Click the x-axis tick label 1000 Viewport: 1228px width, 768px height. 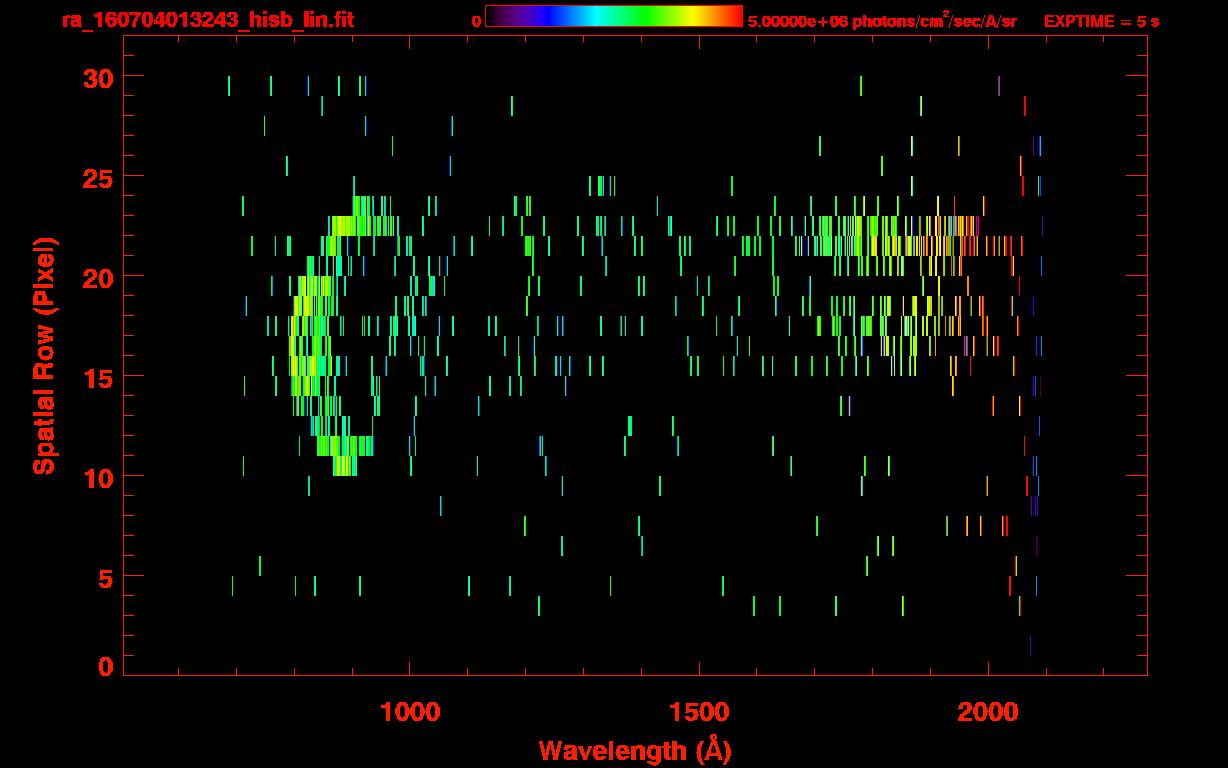409,712
